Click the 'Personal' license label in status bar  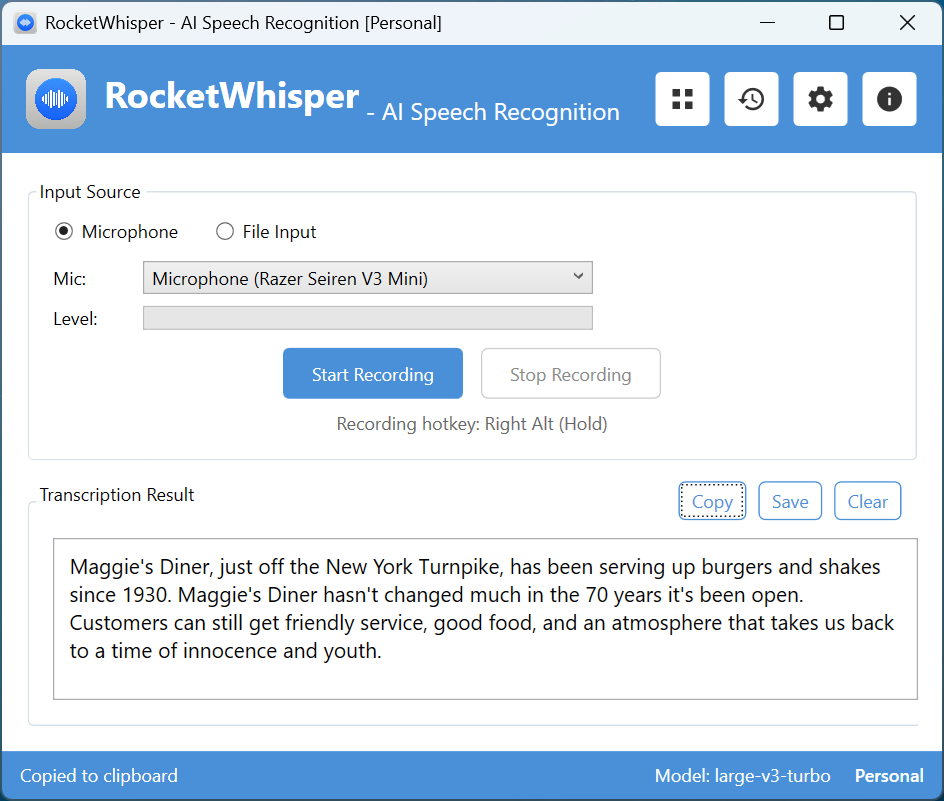pyautogui.click(x=889, y=776)
